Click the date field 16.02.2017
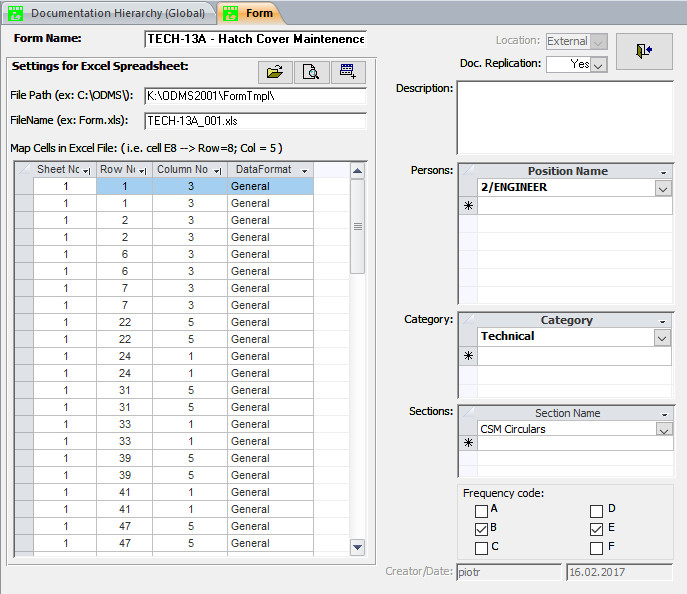This screenshot has width=687, height=594. coord(620,572)
